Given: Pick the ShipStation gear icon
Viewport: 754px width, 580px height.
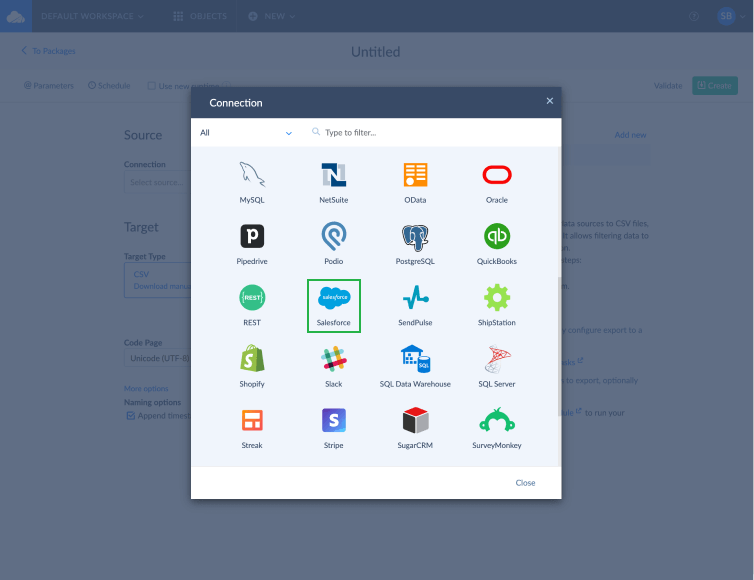Looking at the screenshot, I should tap(497, 297).
